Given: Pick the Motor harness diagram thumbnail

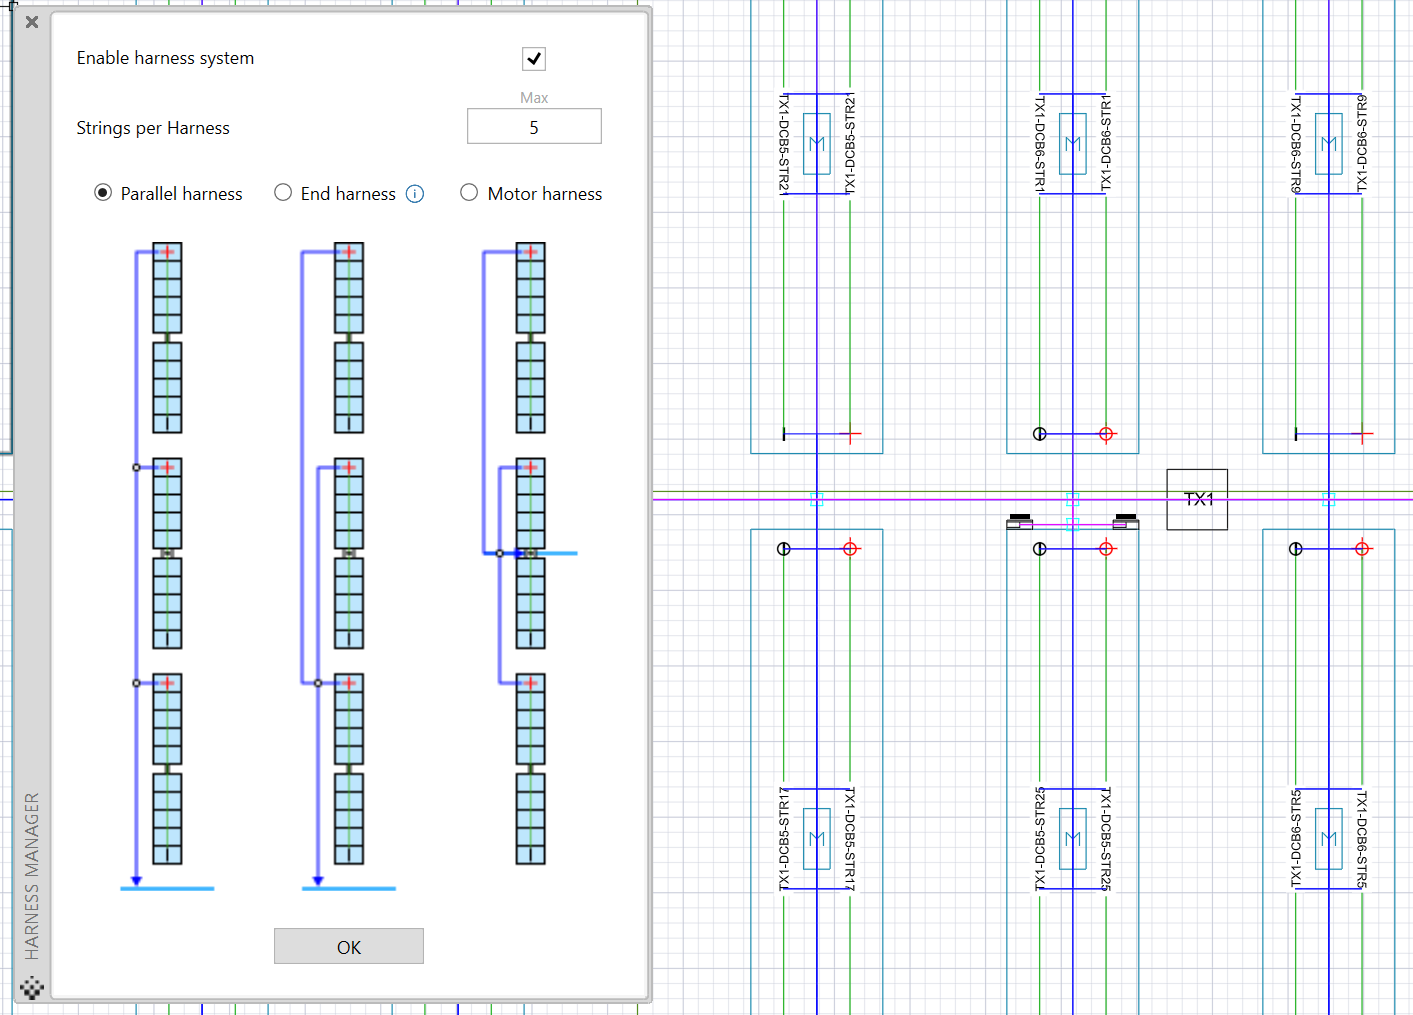Looking at the screenshot, I should tap(528, 554).
